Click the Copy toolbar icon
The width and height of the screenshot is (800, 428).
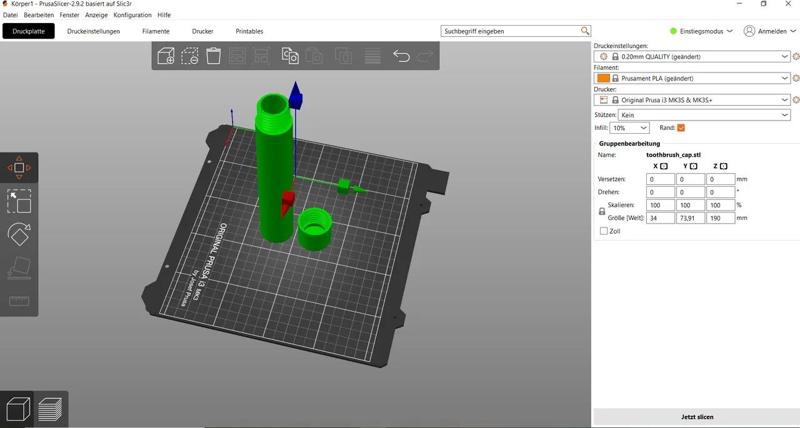tap(290, 56)
